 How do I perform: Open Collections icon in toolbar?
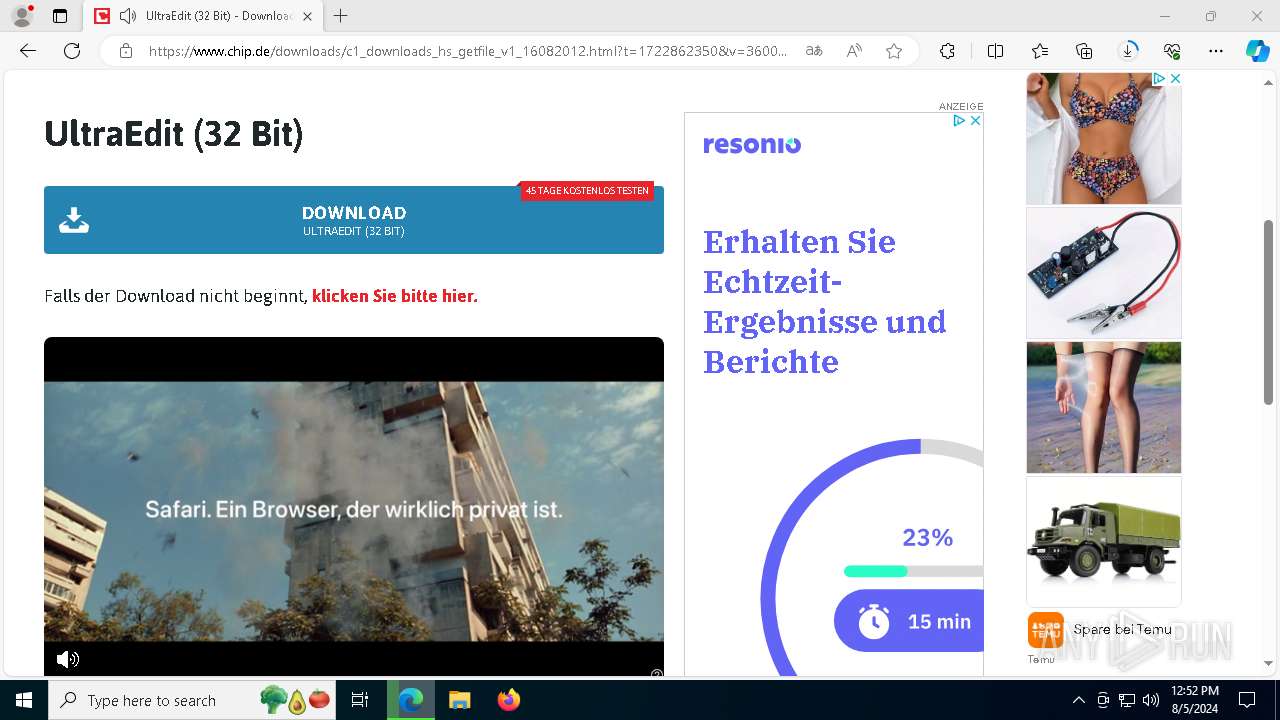tap(1084, 51)
